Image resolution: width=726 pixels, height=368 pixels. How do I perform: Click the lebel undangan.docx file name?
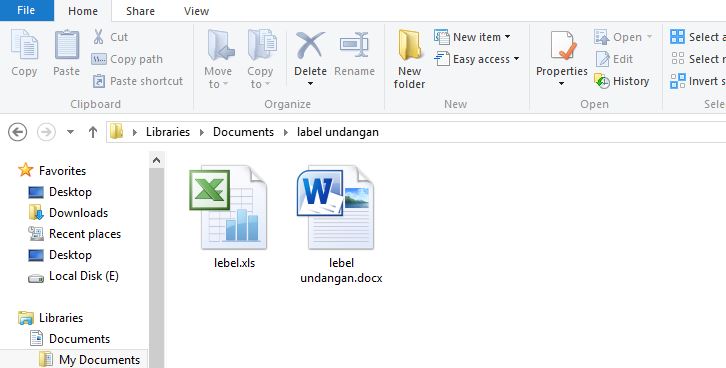click(341, 270)
